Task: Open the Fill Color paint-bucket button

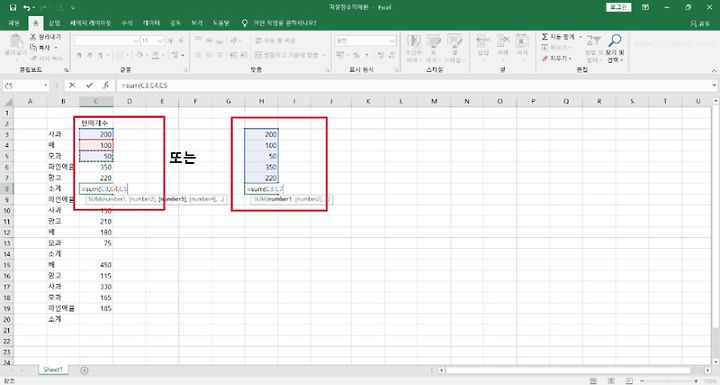Action: 140,55
